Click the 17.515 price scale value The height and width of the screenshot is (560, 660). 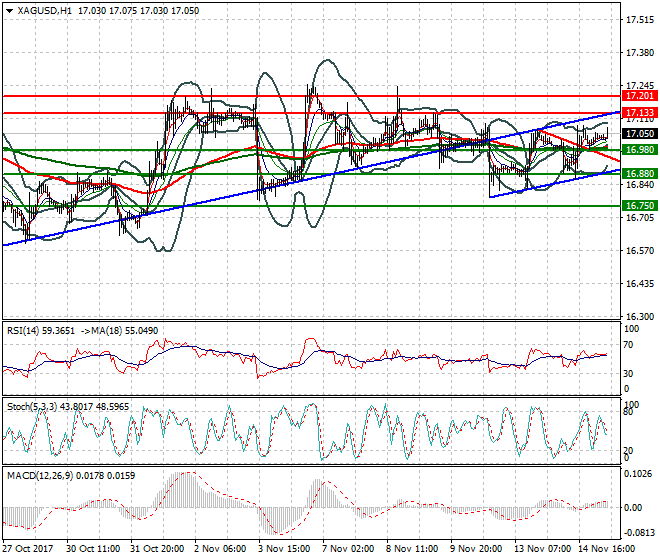click(x=640, y=20)
